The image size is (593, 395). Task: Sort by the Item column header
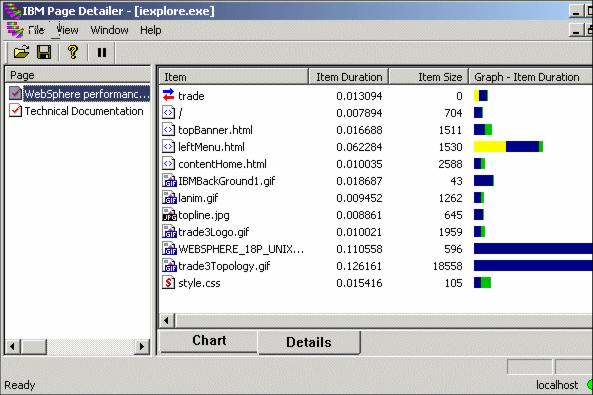pos(233,77)
